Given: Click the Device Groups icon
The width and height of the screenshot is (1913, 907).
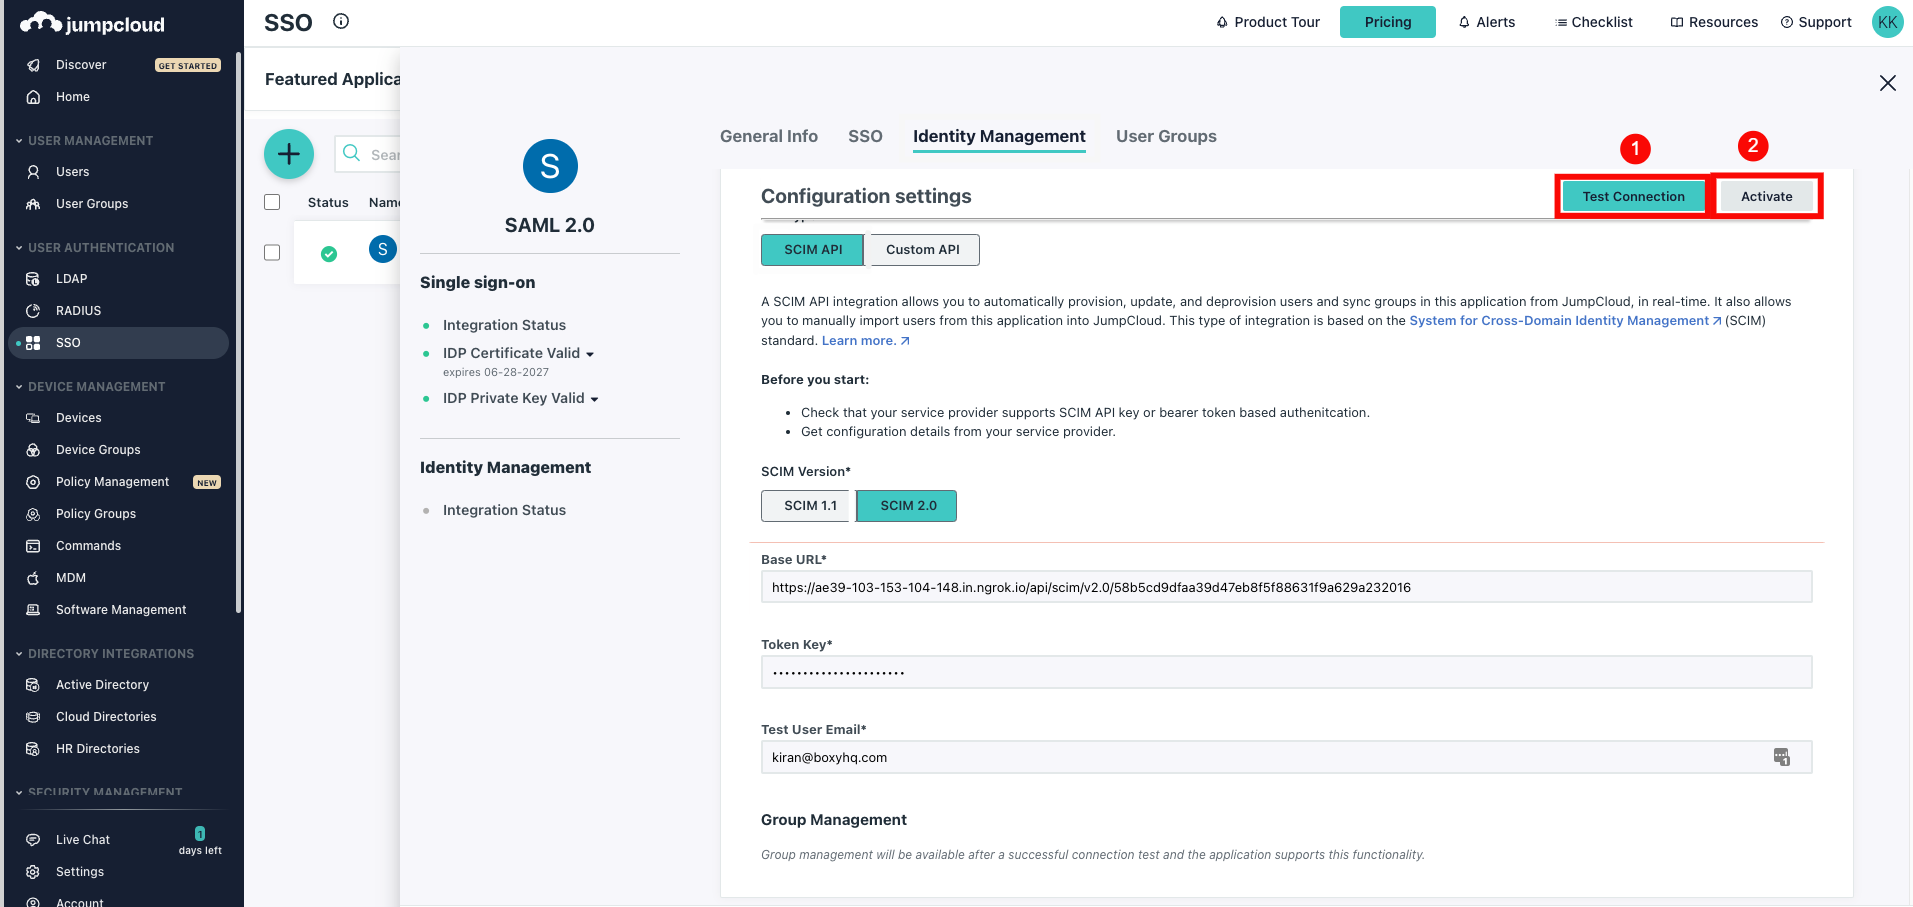Looking at the screenshot, I should point(33,450).
